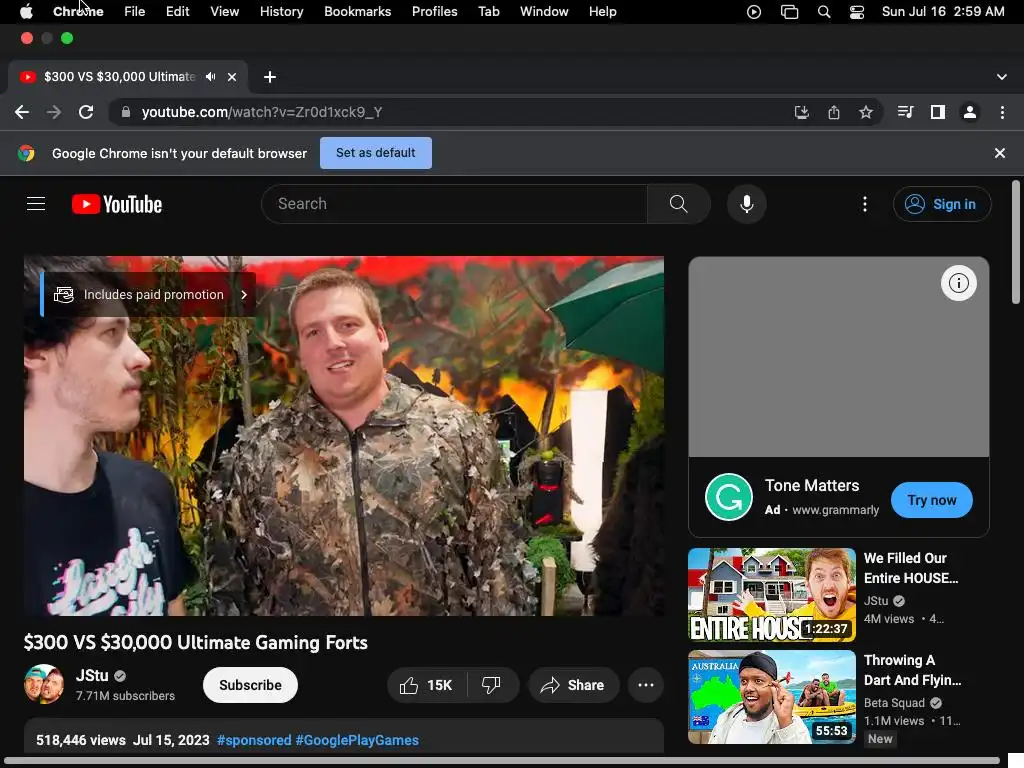
Task: Go back with the browser back arrow
Action: 22,112
